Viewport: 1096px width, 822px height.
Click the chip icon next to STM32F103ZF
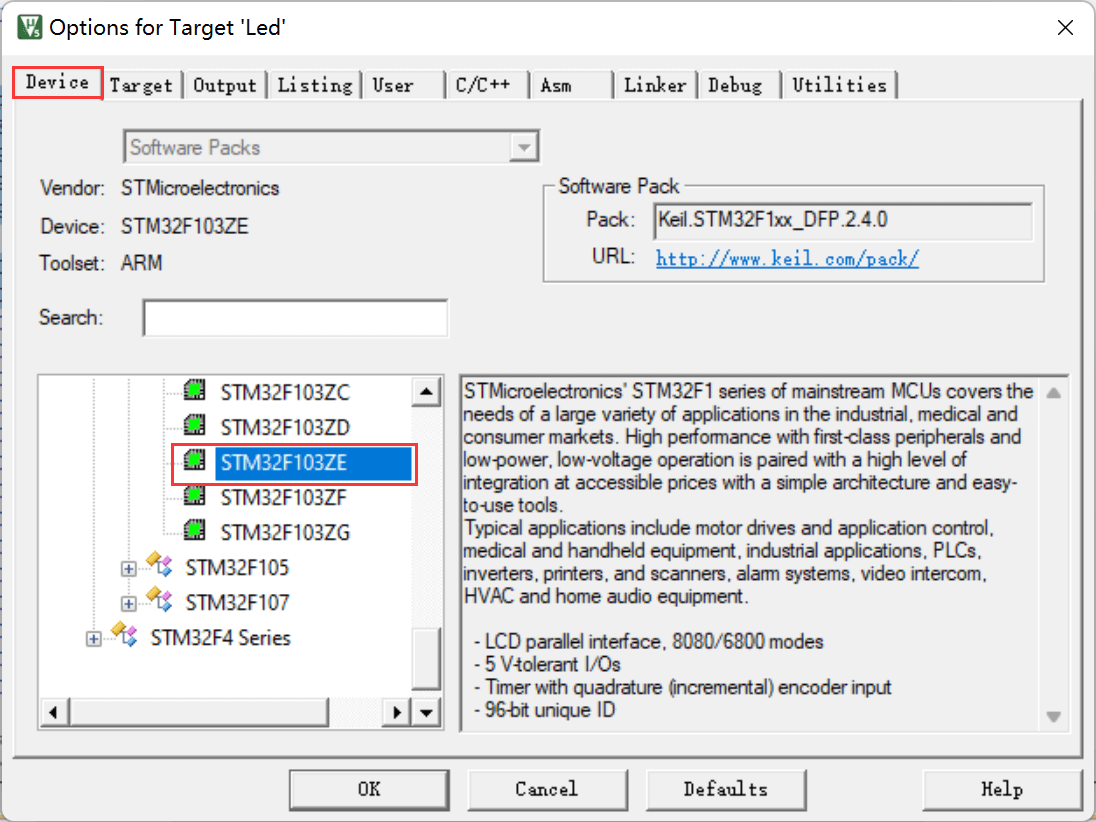point(196,497)
